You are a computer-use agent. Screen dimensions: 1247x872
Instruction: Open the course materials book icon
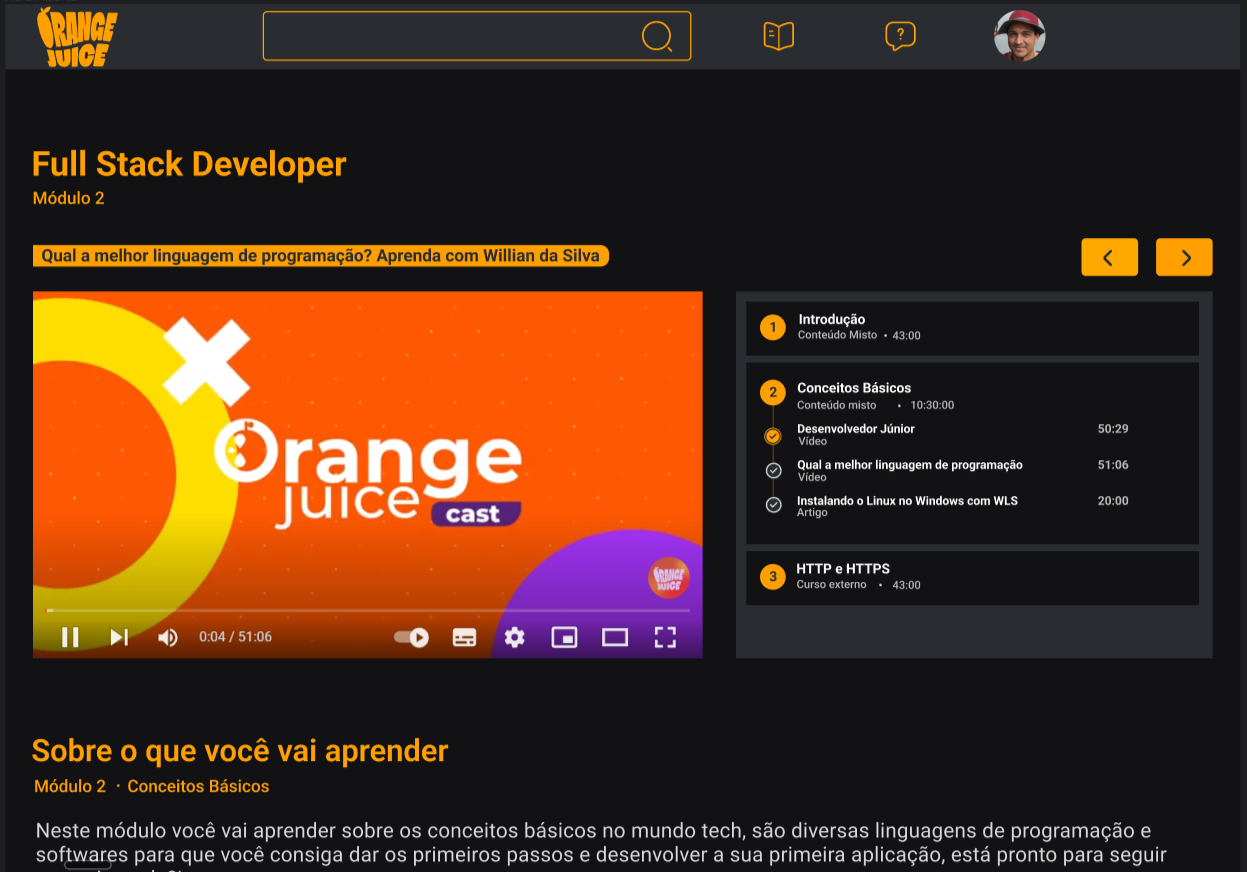777,34
